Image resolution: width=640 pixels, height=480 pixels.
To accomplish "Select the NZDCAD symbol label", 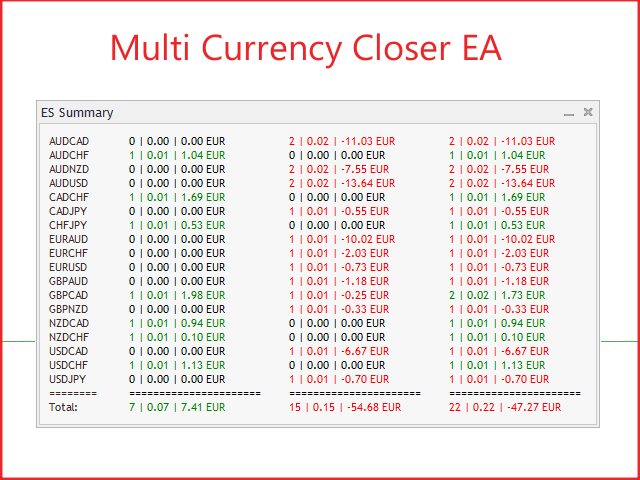I will coord(69,323).
